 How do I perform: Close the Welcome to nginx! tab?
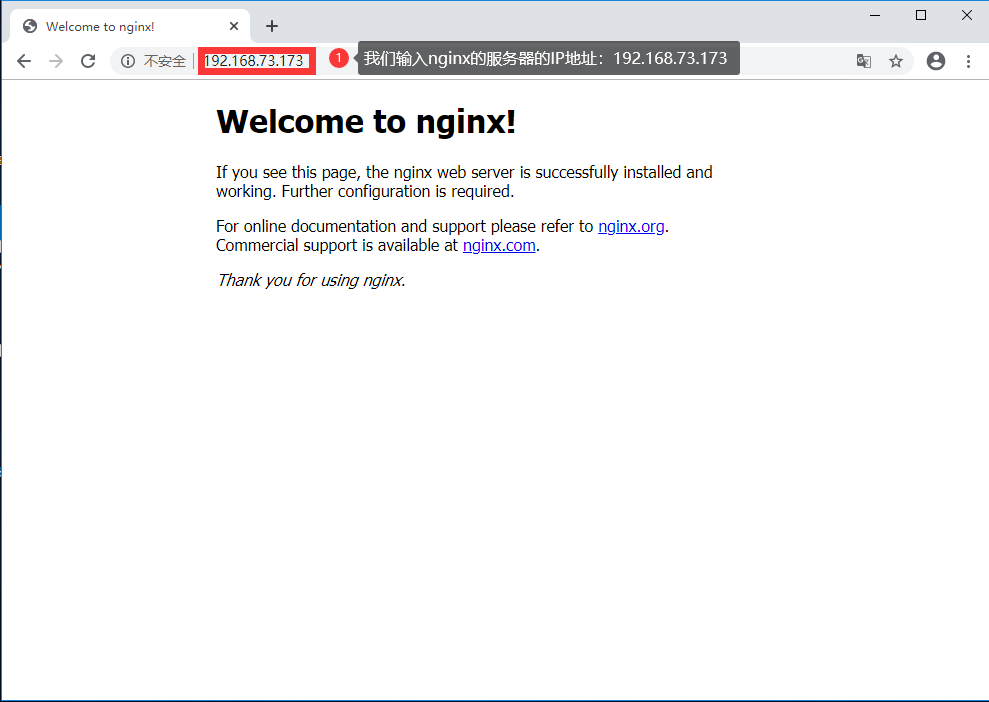click(x=234, y=26)
